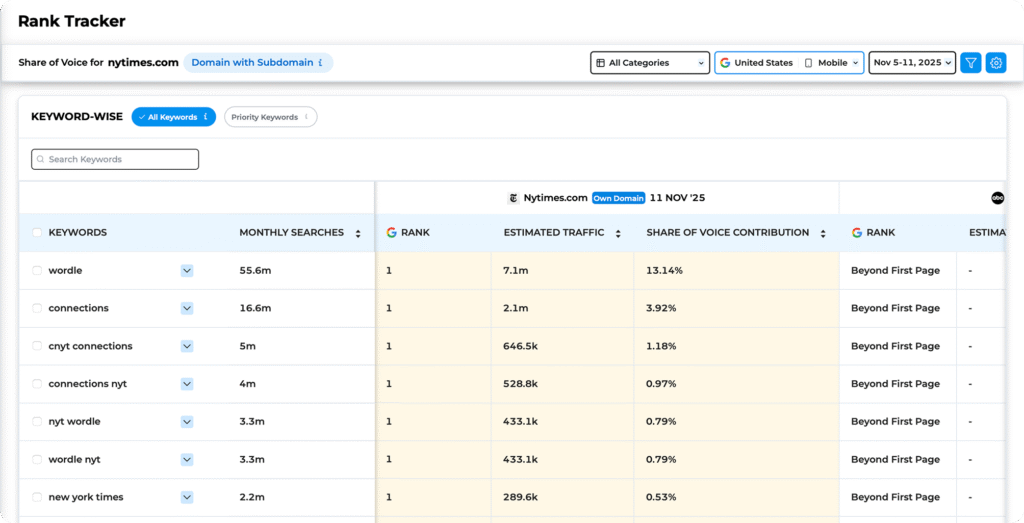This screenshot has width=1024, height=523.
Task: Sort by Estimated Traffic column arrows
Action: tap(618, 233)
